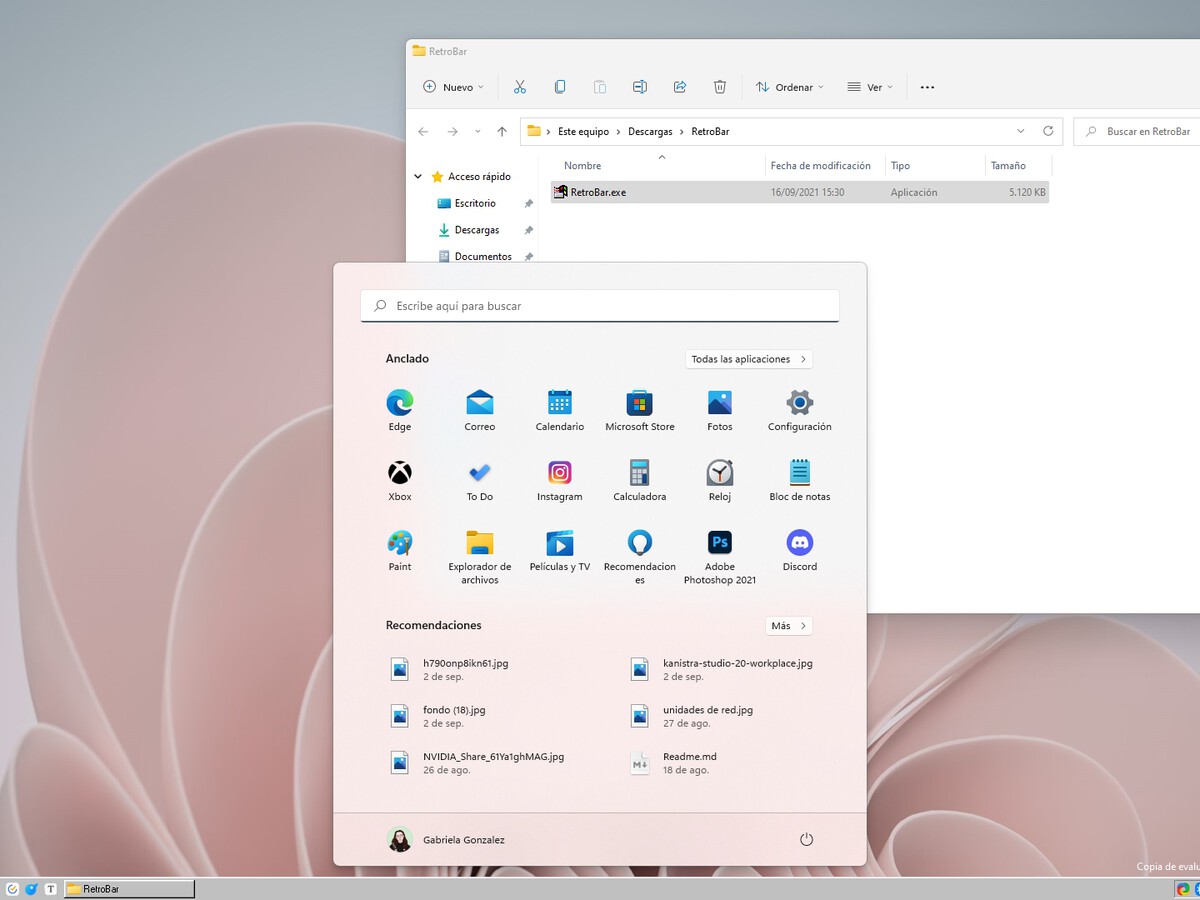Open recommended file NVIDIA_Share_61Ya1ghMAG.jpg

pyautogui.click(x=477, y=763)
